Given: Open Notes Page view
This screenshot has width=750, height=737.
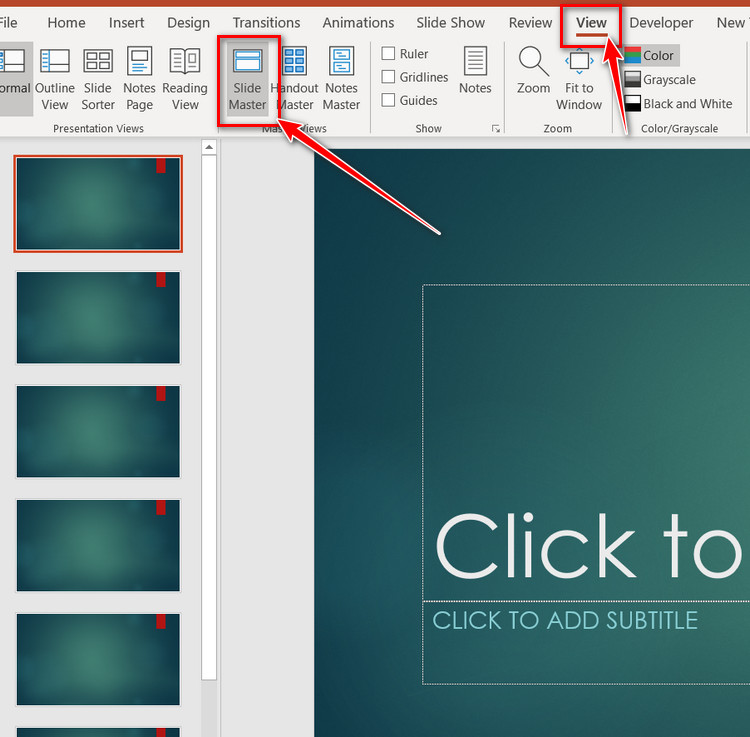Looking at the screenshot, I should [x=139, y=79].
